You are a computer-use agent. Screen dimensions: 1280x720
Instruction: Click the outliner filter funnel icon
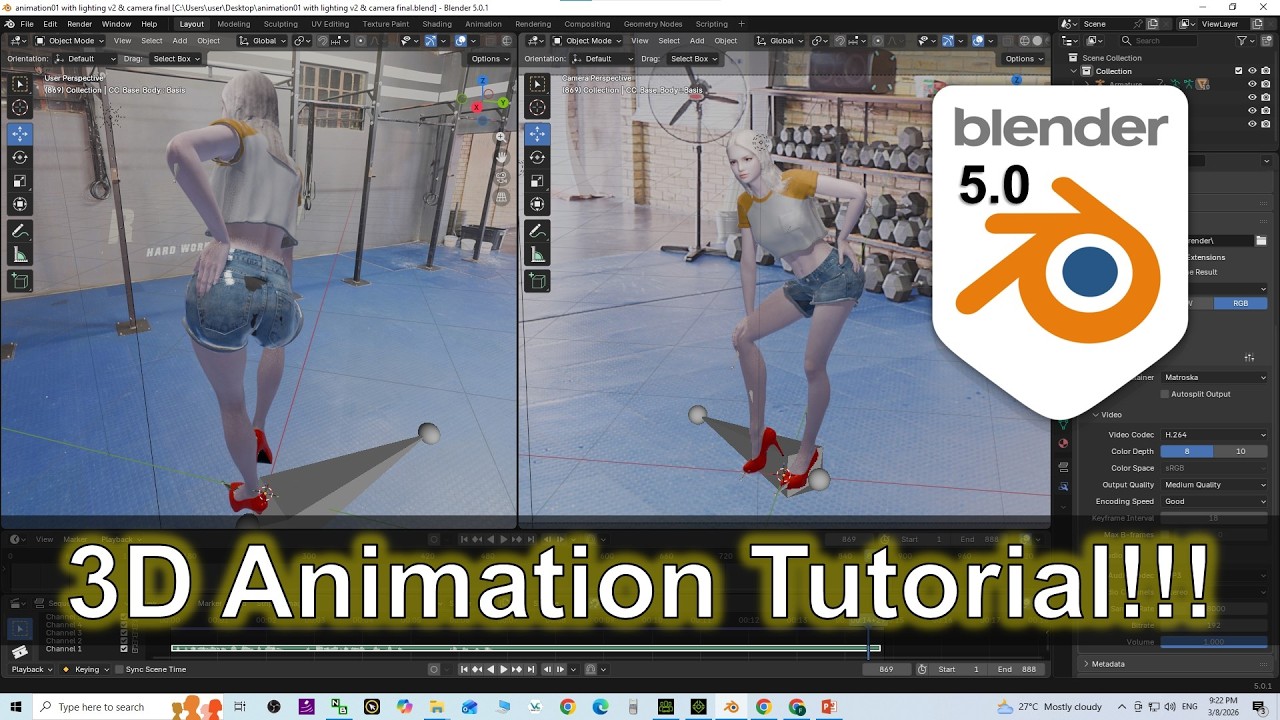(x=1243, y=41)
